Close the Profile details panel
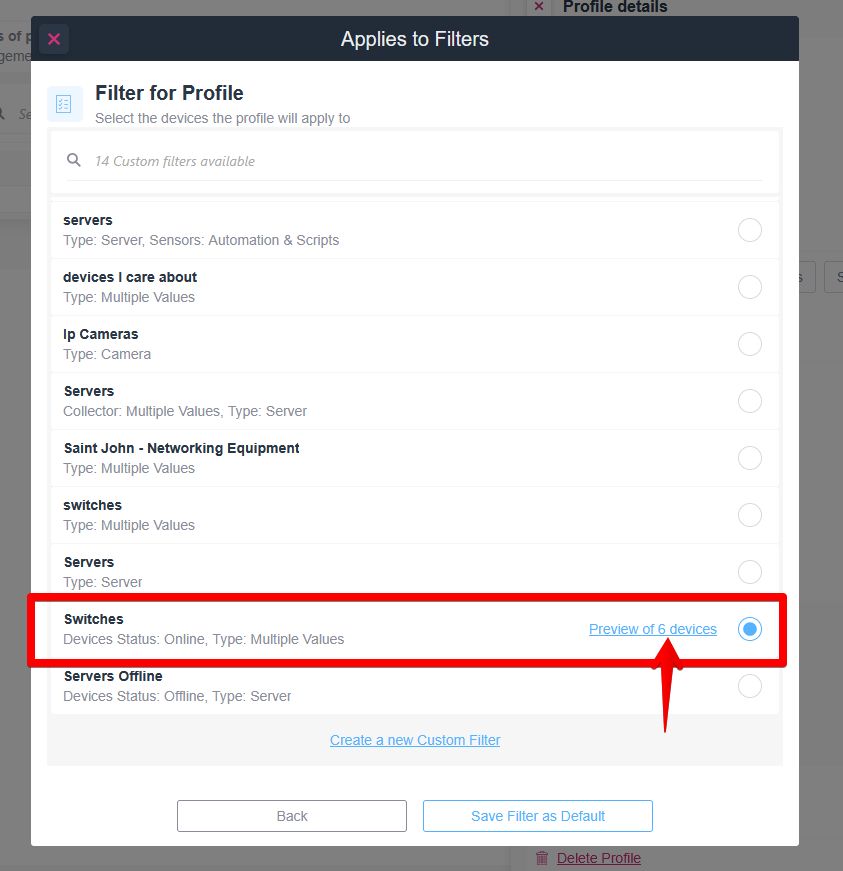The image size is (843, 871). pos(539,6)
